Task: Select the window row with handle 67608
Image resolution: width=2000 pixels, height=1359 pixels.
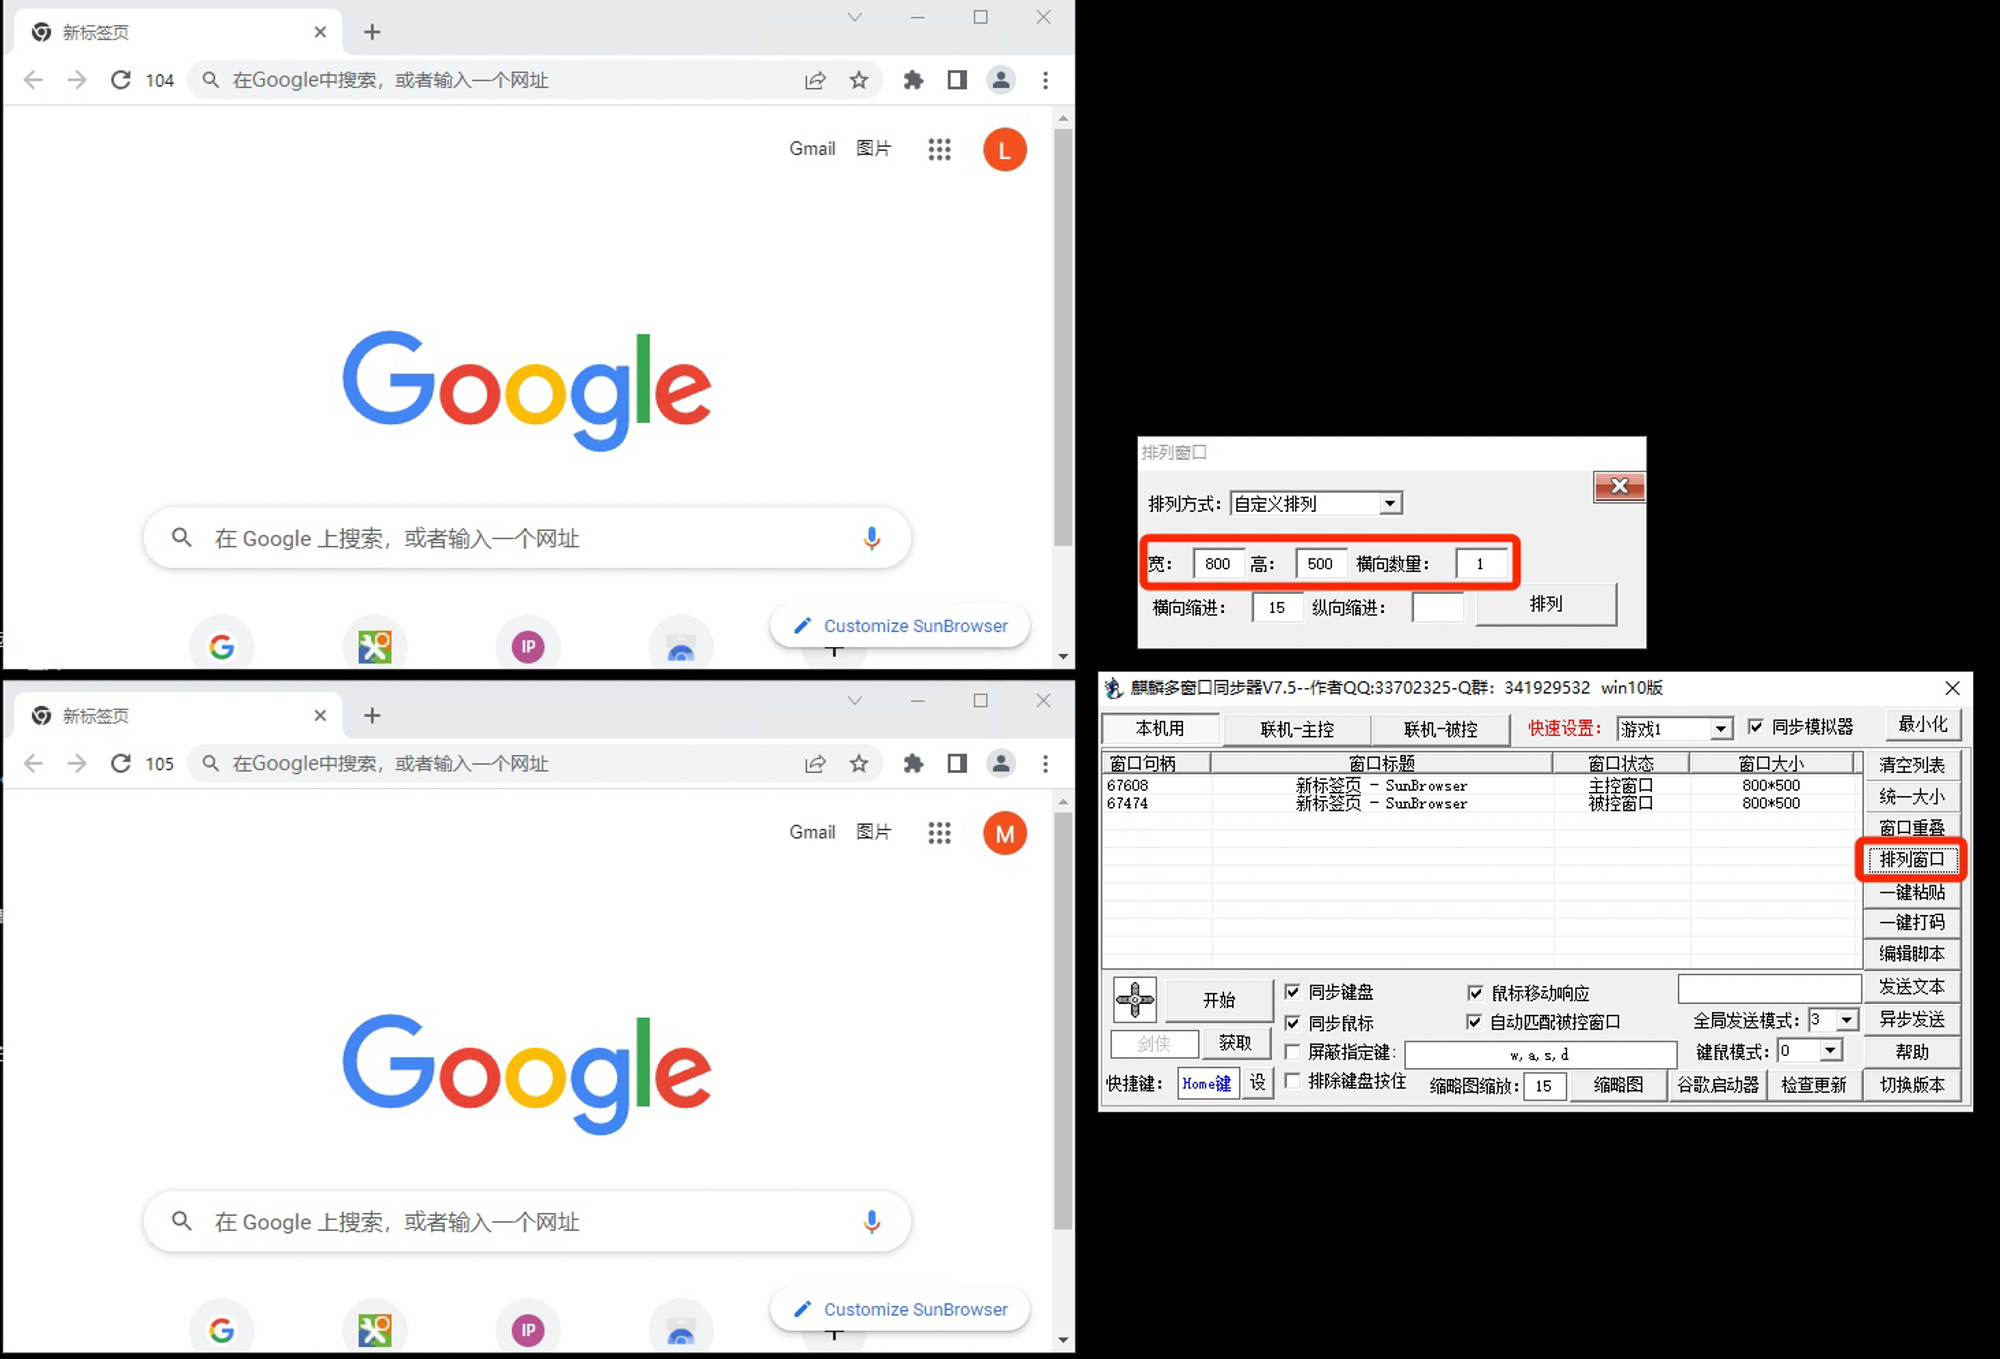Action: (x=1481, y=786)
